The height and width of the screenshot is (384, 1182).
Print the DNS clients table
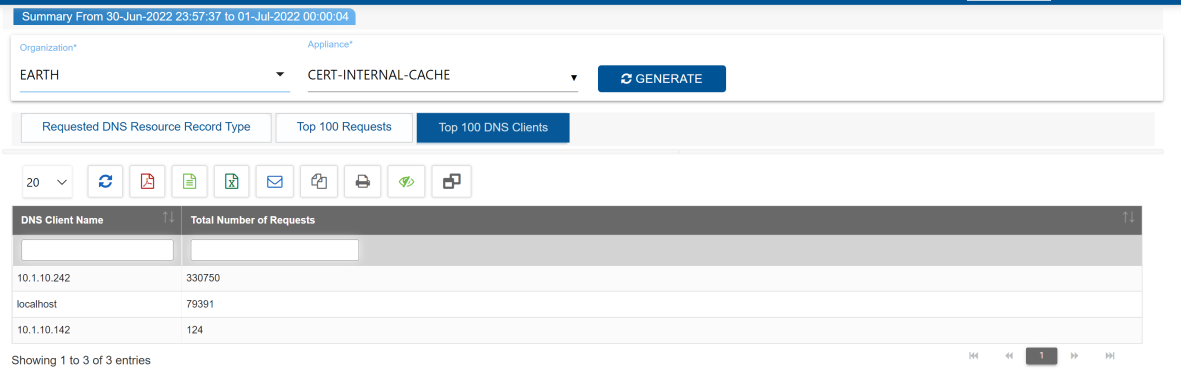tap(363, 182)
